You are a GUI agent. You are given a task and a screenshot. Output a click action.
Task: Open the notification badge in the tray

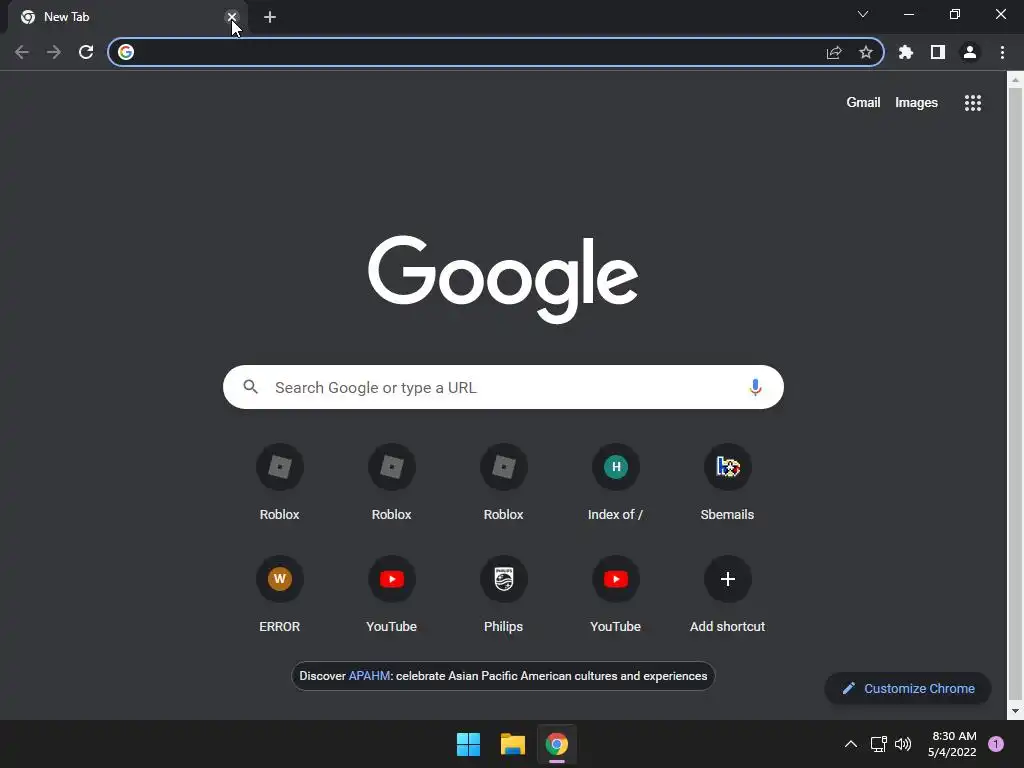tap(996, 744)
